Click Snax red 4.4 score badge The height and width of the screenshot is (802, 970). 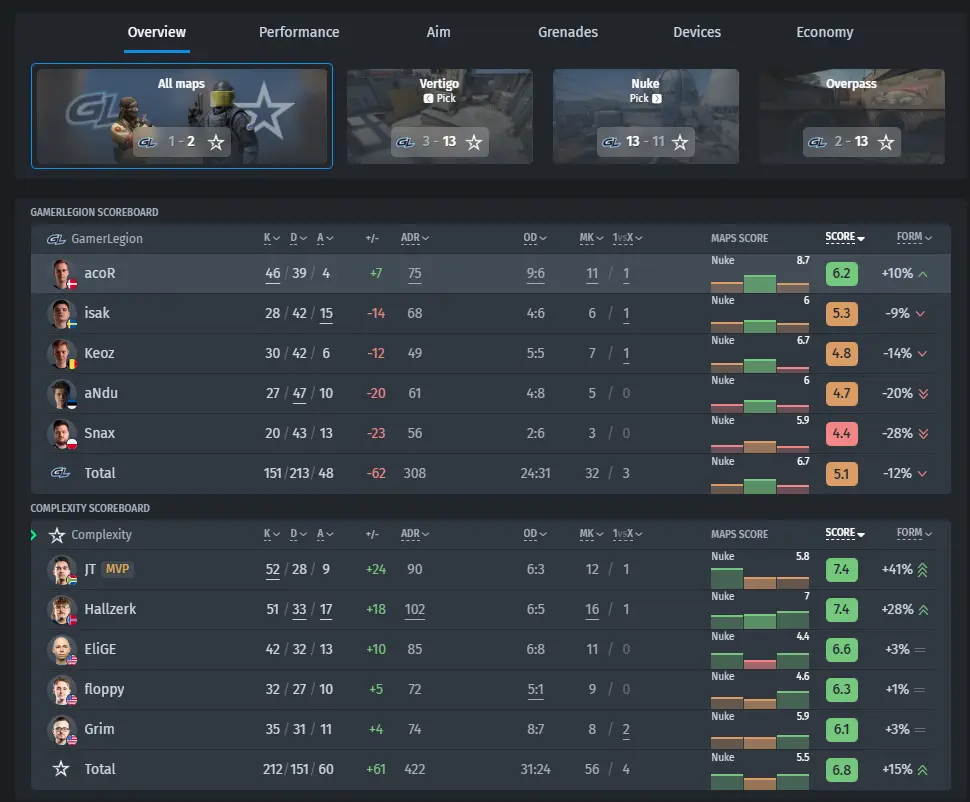tap(841, 433)
